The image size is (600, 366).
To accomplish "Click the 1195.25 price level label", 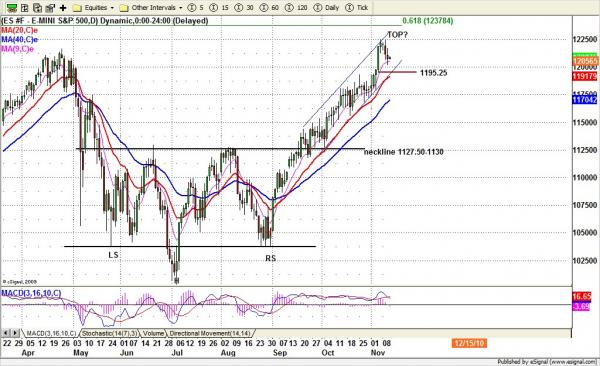I will [x=434, y=73].
